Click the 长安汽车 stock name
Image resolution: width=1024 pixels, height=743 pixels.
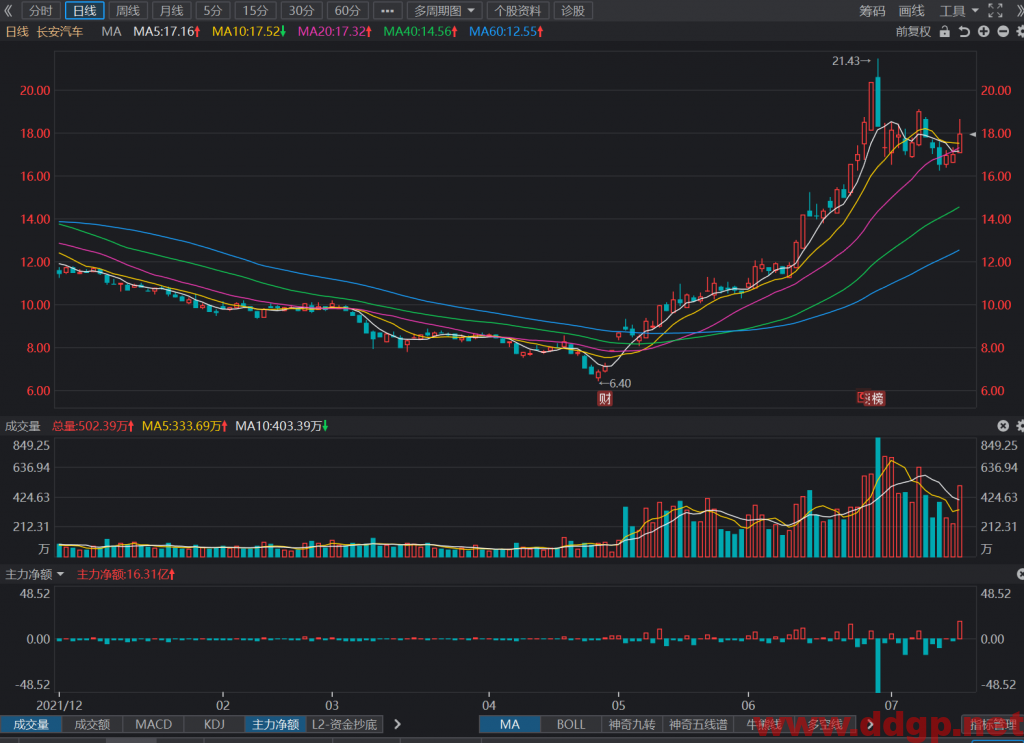(x=59, y=31)
